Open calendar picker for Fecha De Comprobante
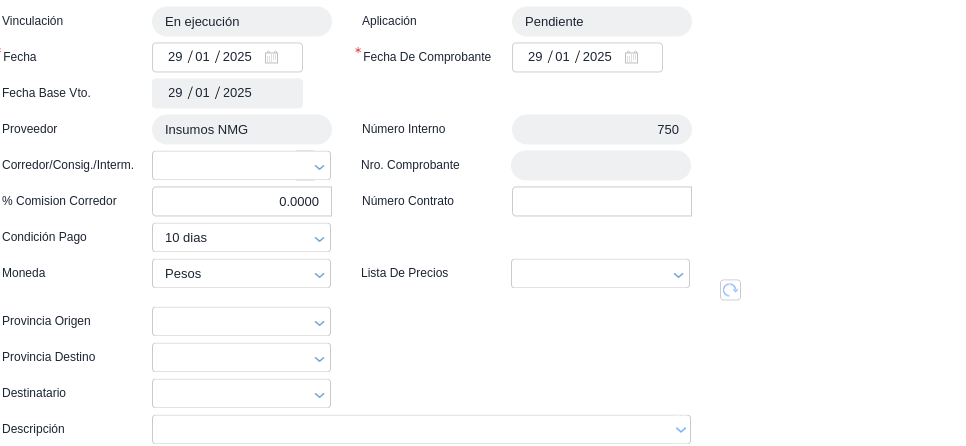This screenshot has height=446, width=966. [631, 58]
